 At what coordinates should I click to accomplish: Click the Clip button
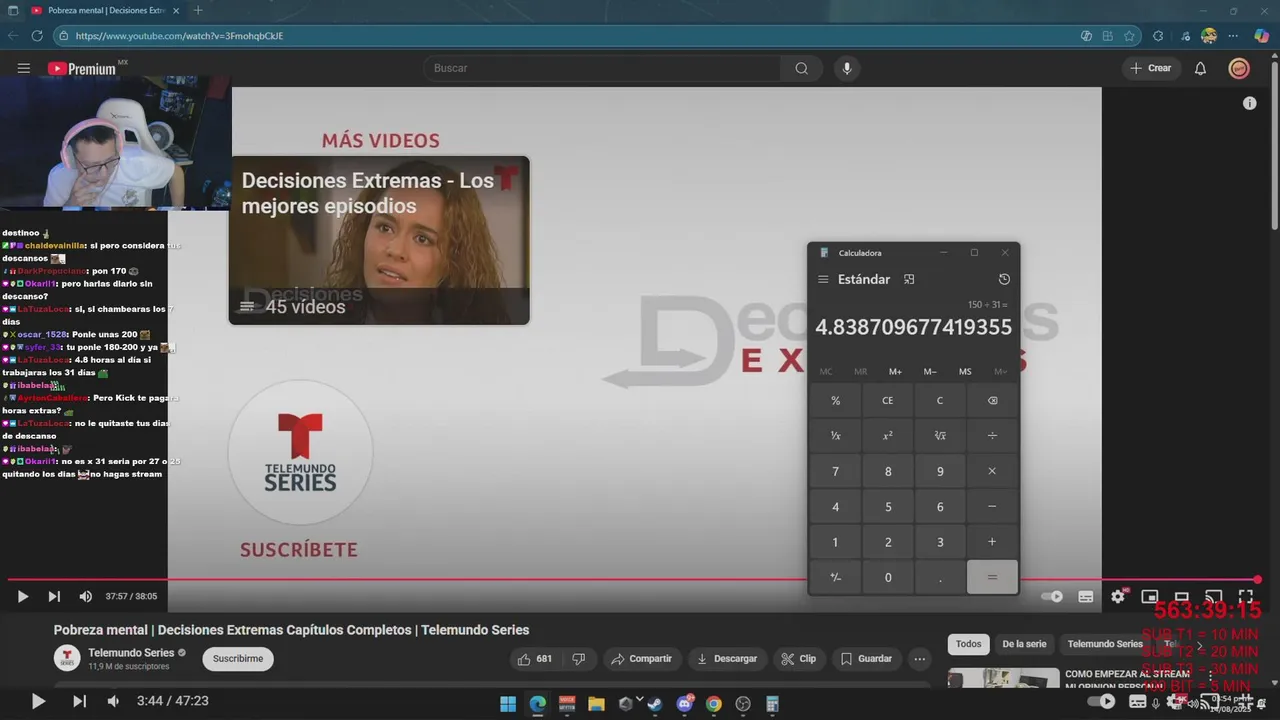pyautogui.click(x=798, y=659)
